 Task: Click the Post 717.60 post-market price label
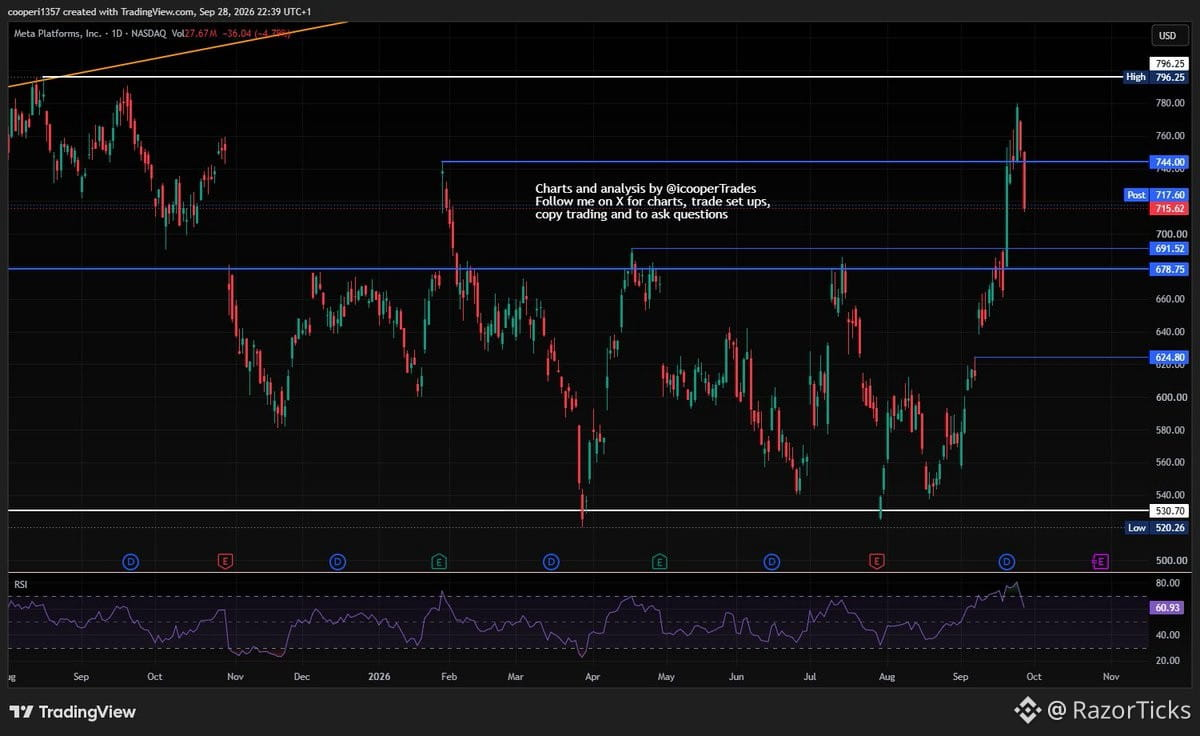coord(1156,195)
